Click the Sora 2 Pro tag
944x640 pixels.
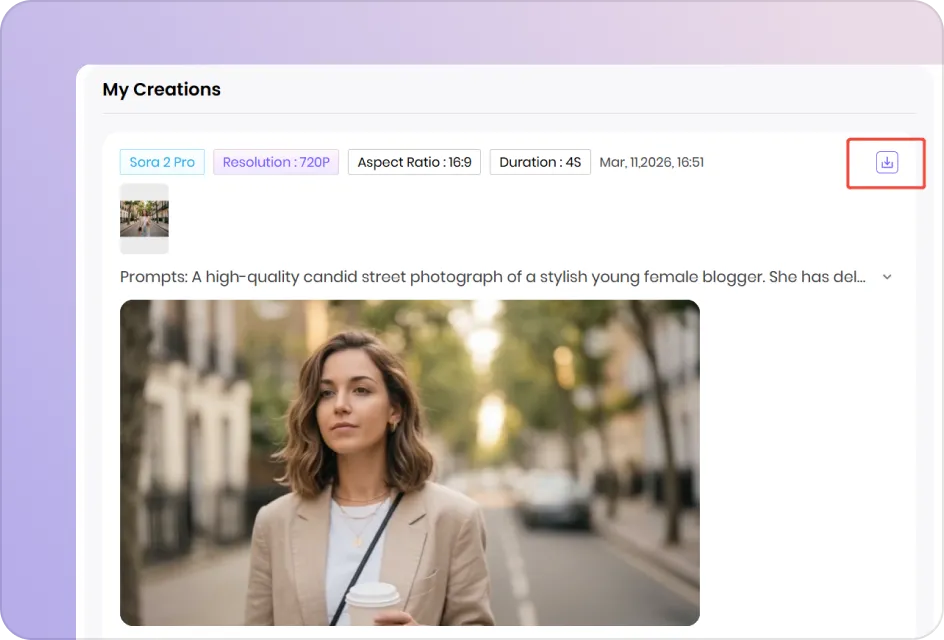(162, 162)
